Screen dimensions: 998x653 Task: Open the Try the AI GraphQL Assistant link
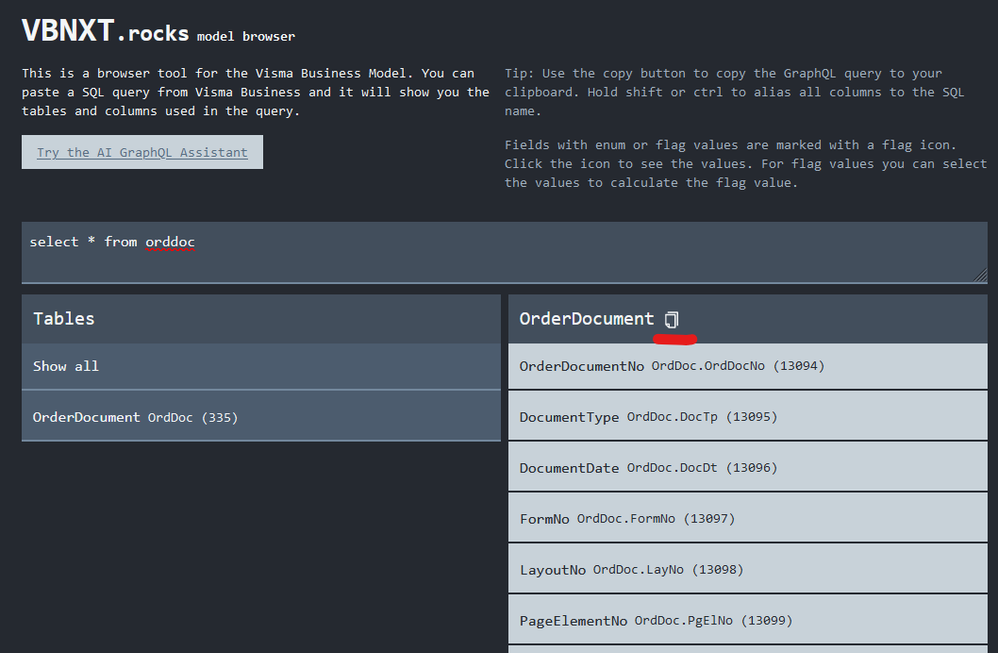[x=142, y=152]
